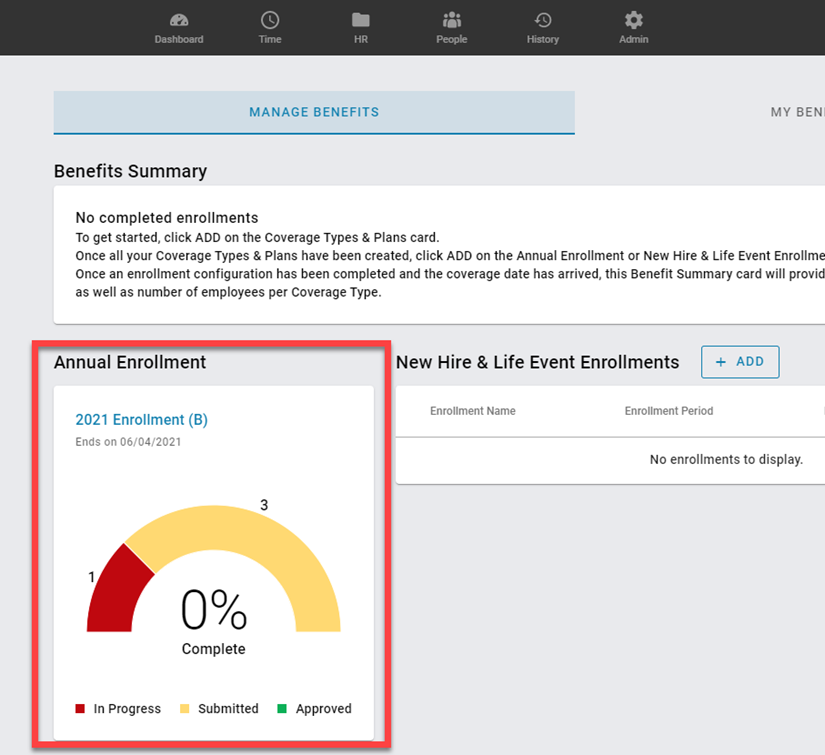The width and height of the screenshot is (825, 755).
Task: Click the plus icon inside the ADD button
Action: [x=723, y=362]
